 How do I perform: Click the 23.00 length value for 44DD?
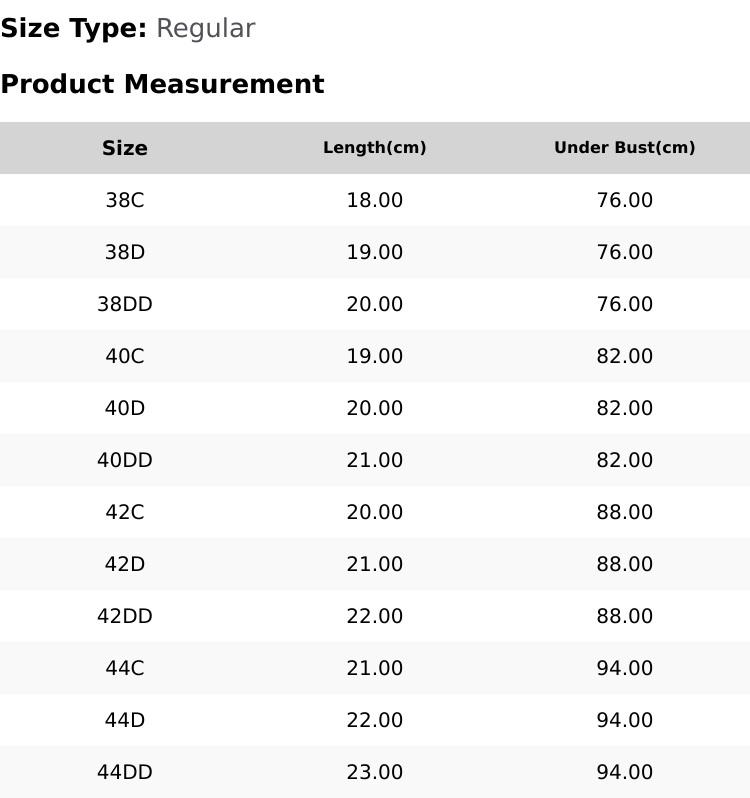coord(374,772)
